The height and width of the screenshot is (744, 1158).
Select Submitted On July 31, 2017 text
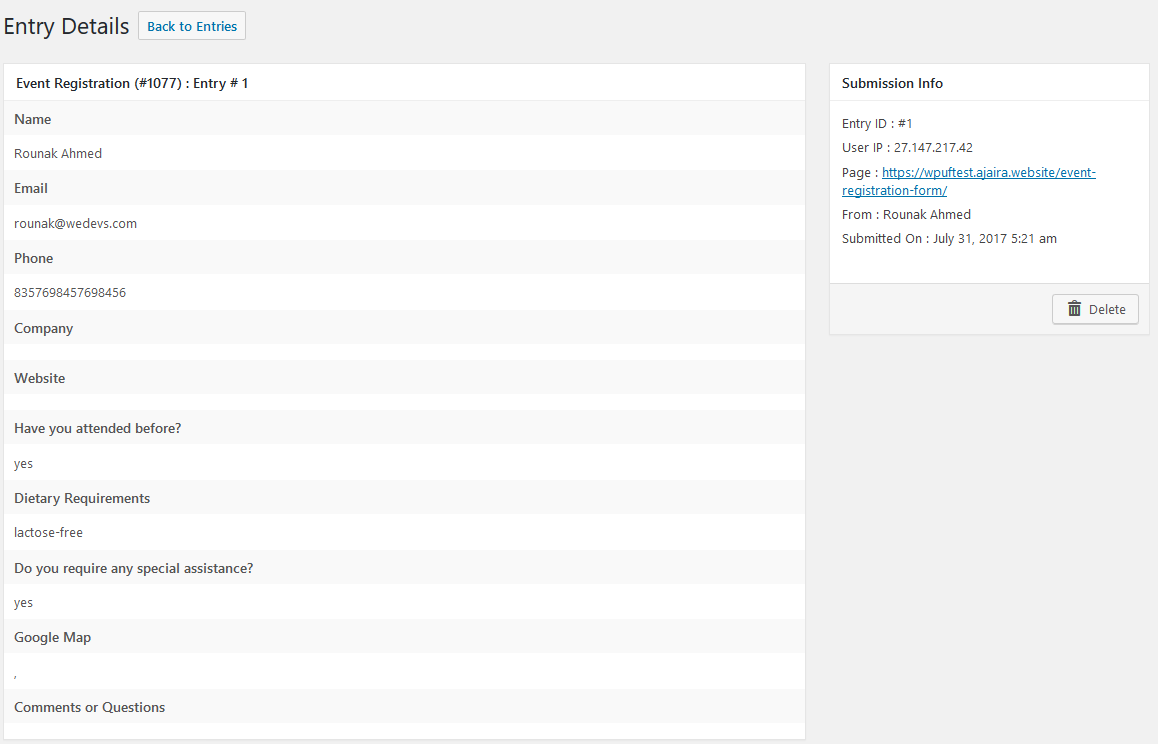tap(949, 239)
